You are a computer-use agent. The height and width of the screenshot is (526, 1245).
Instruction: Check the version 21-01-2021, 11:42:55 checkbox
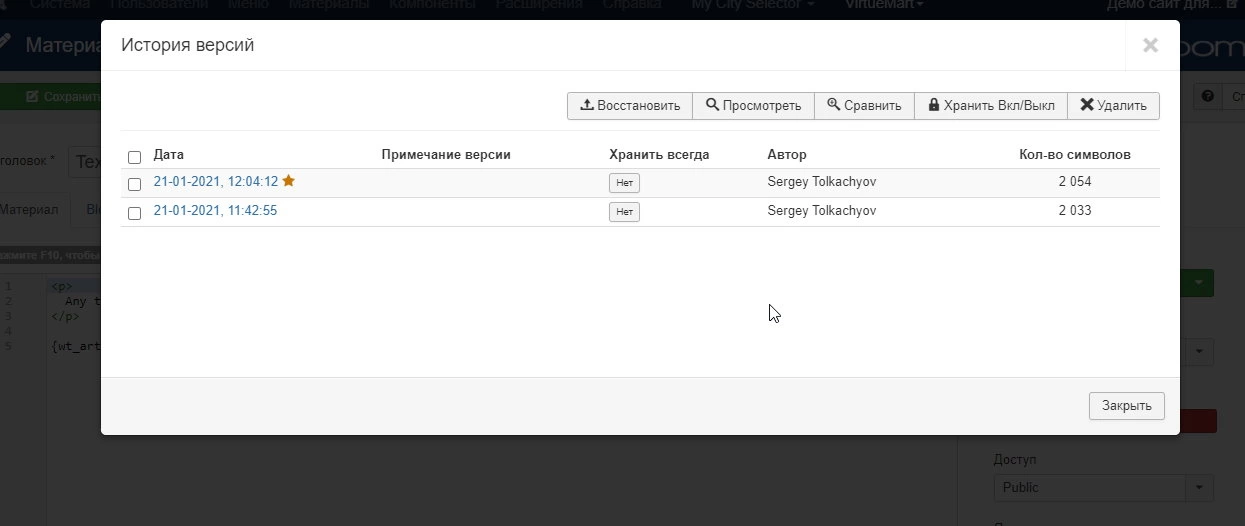point(134,213)
